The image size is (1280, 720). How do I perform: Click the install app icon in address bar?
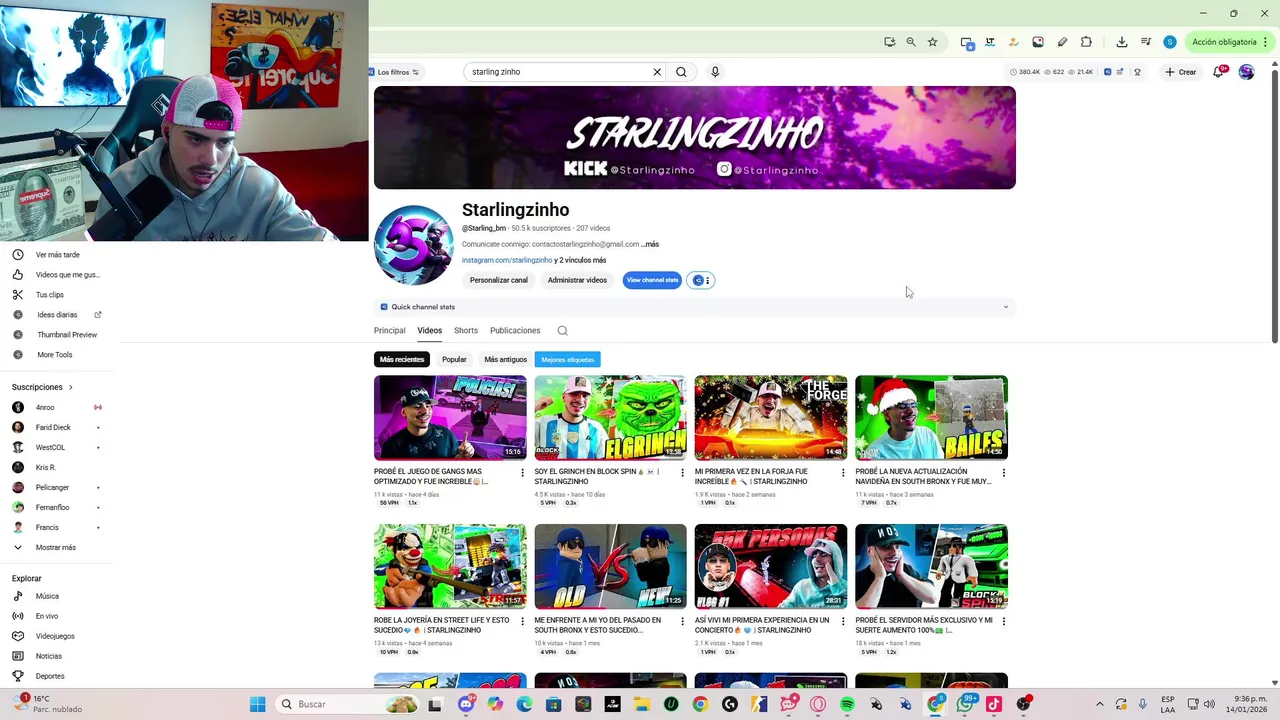(x=889, y=42)
